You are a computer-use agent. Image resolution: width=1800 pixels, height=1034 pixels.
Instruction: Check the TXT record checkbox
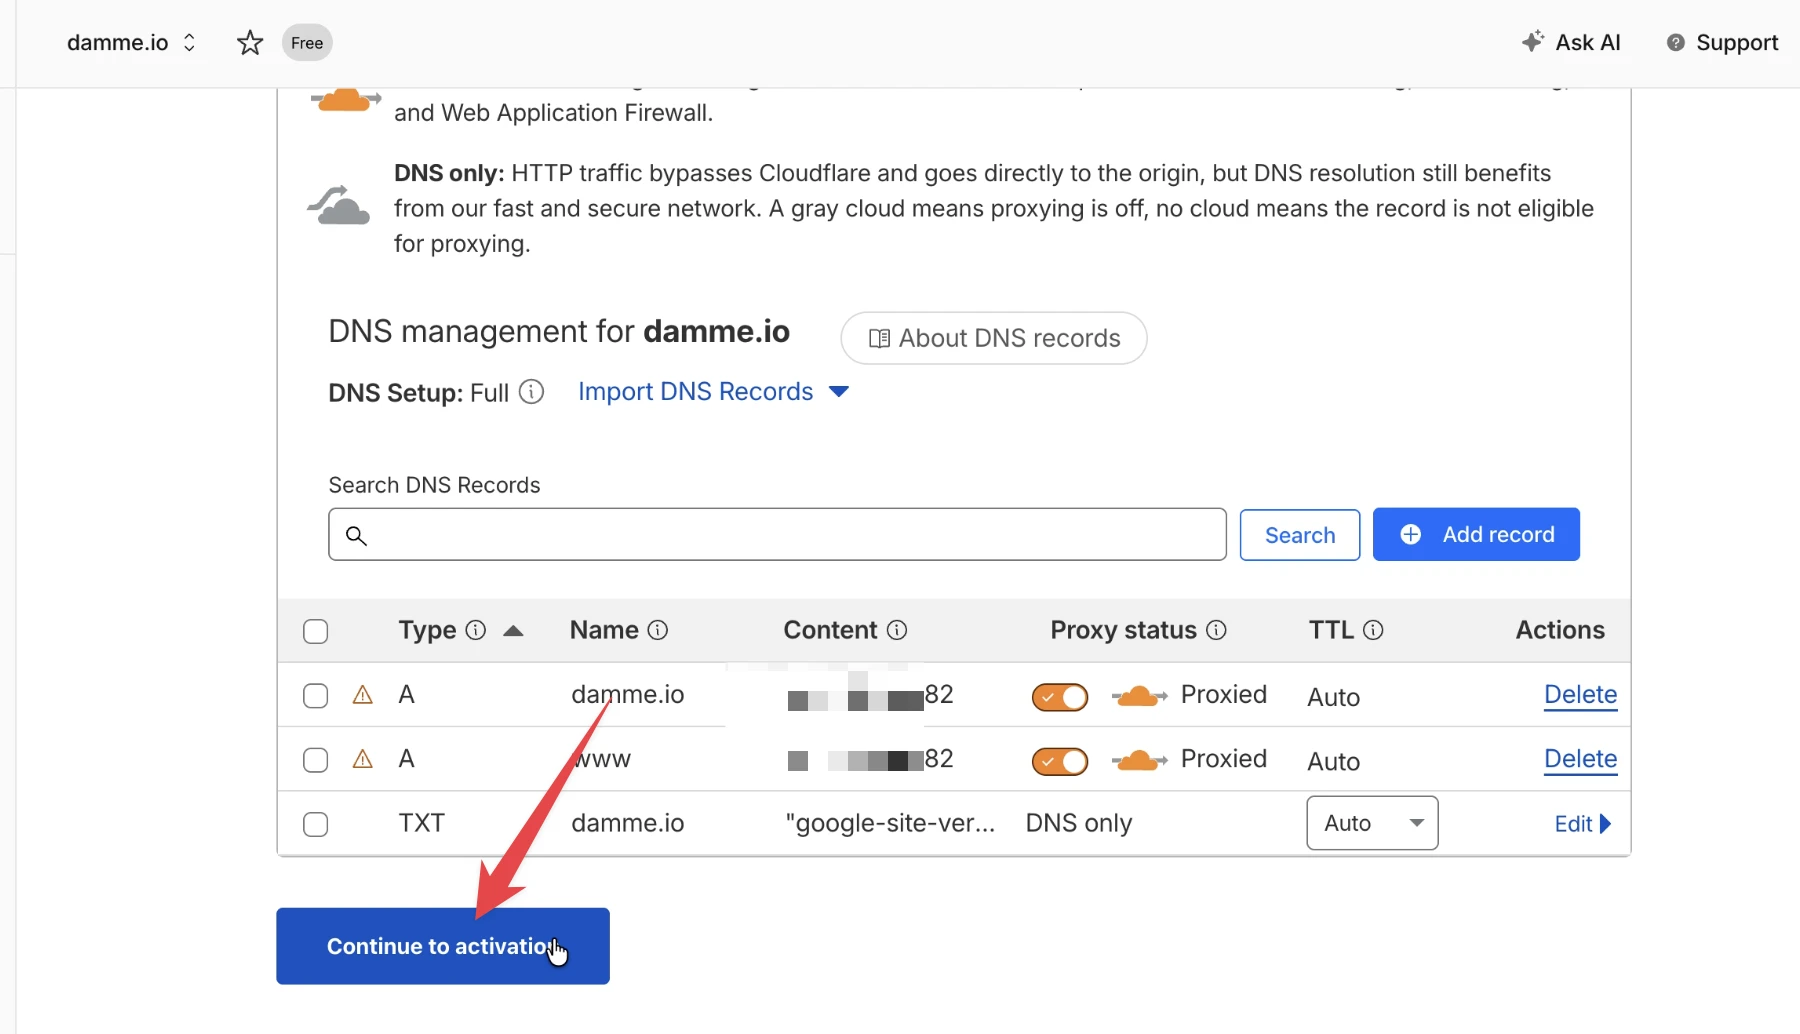coord(315,824)
